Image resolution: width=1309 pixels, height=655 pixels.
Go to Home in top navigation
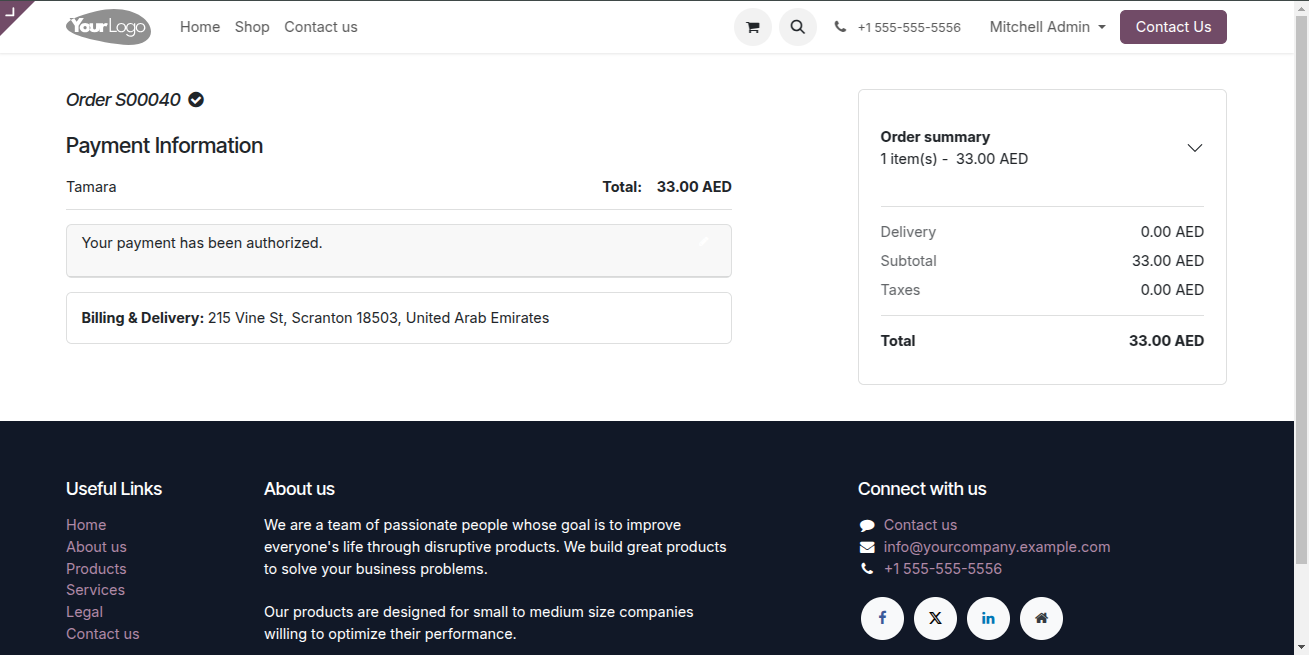pos(200,27)
